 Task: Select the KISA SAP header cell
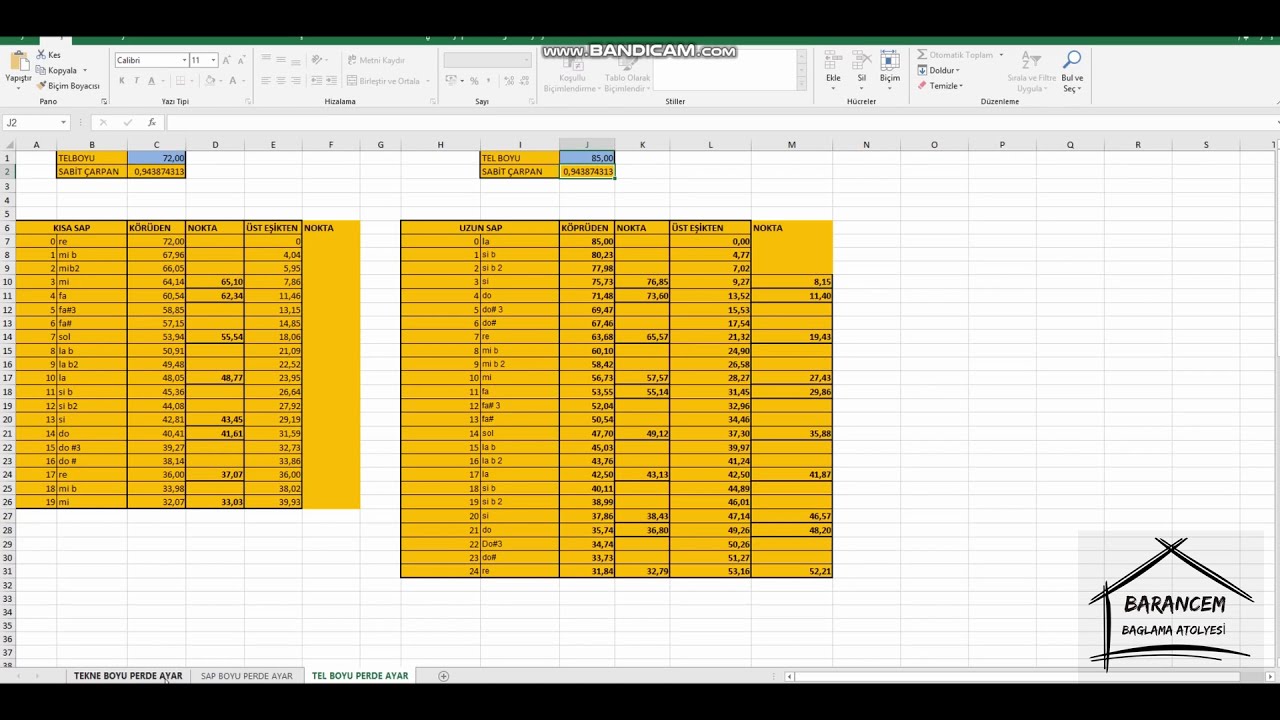(72, 228)
